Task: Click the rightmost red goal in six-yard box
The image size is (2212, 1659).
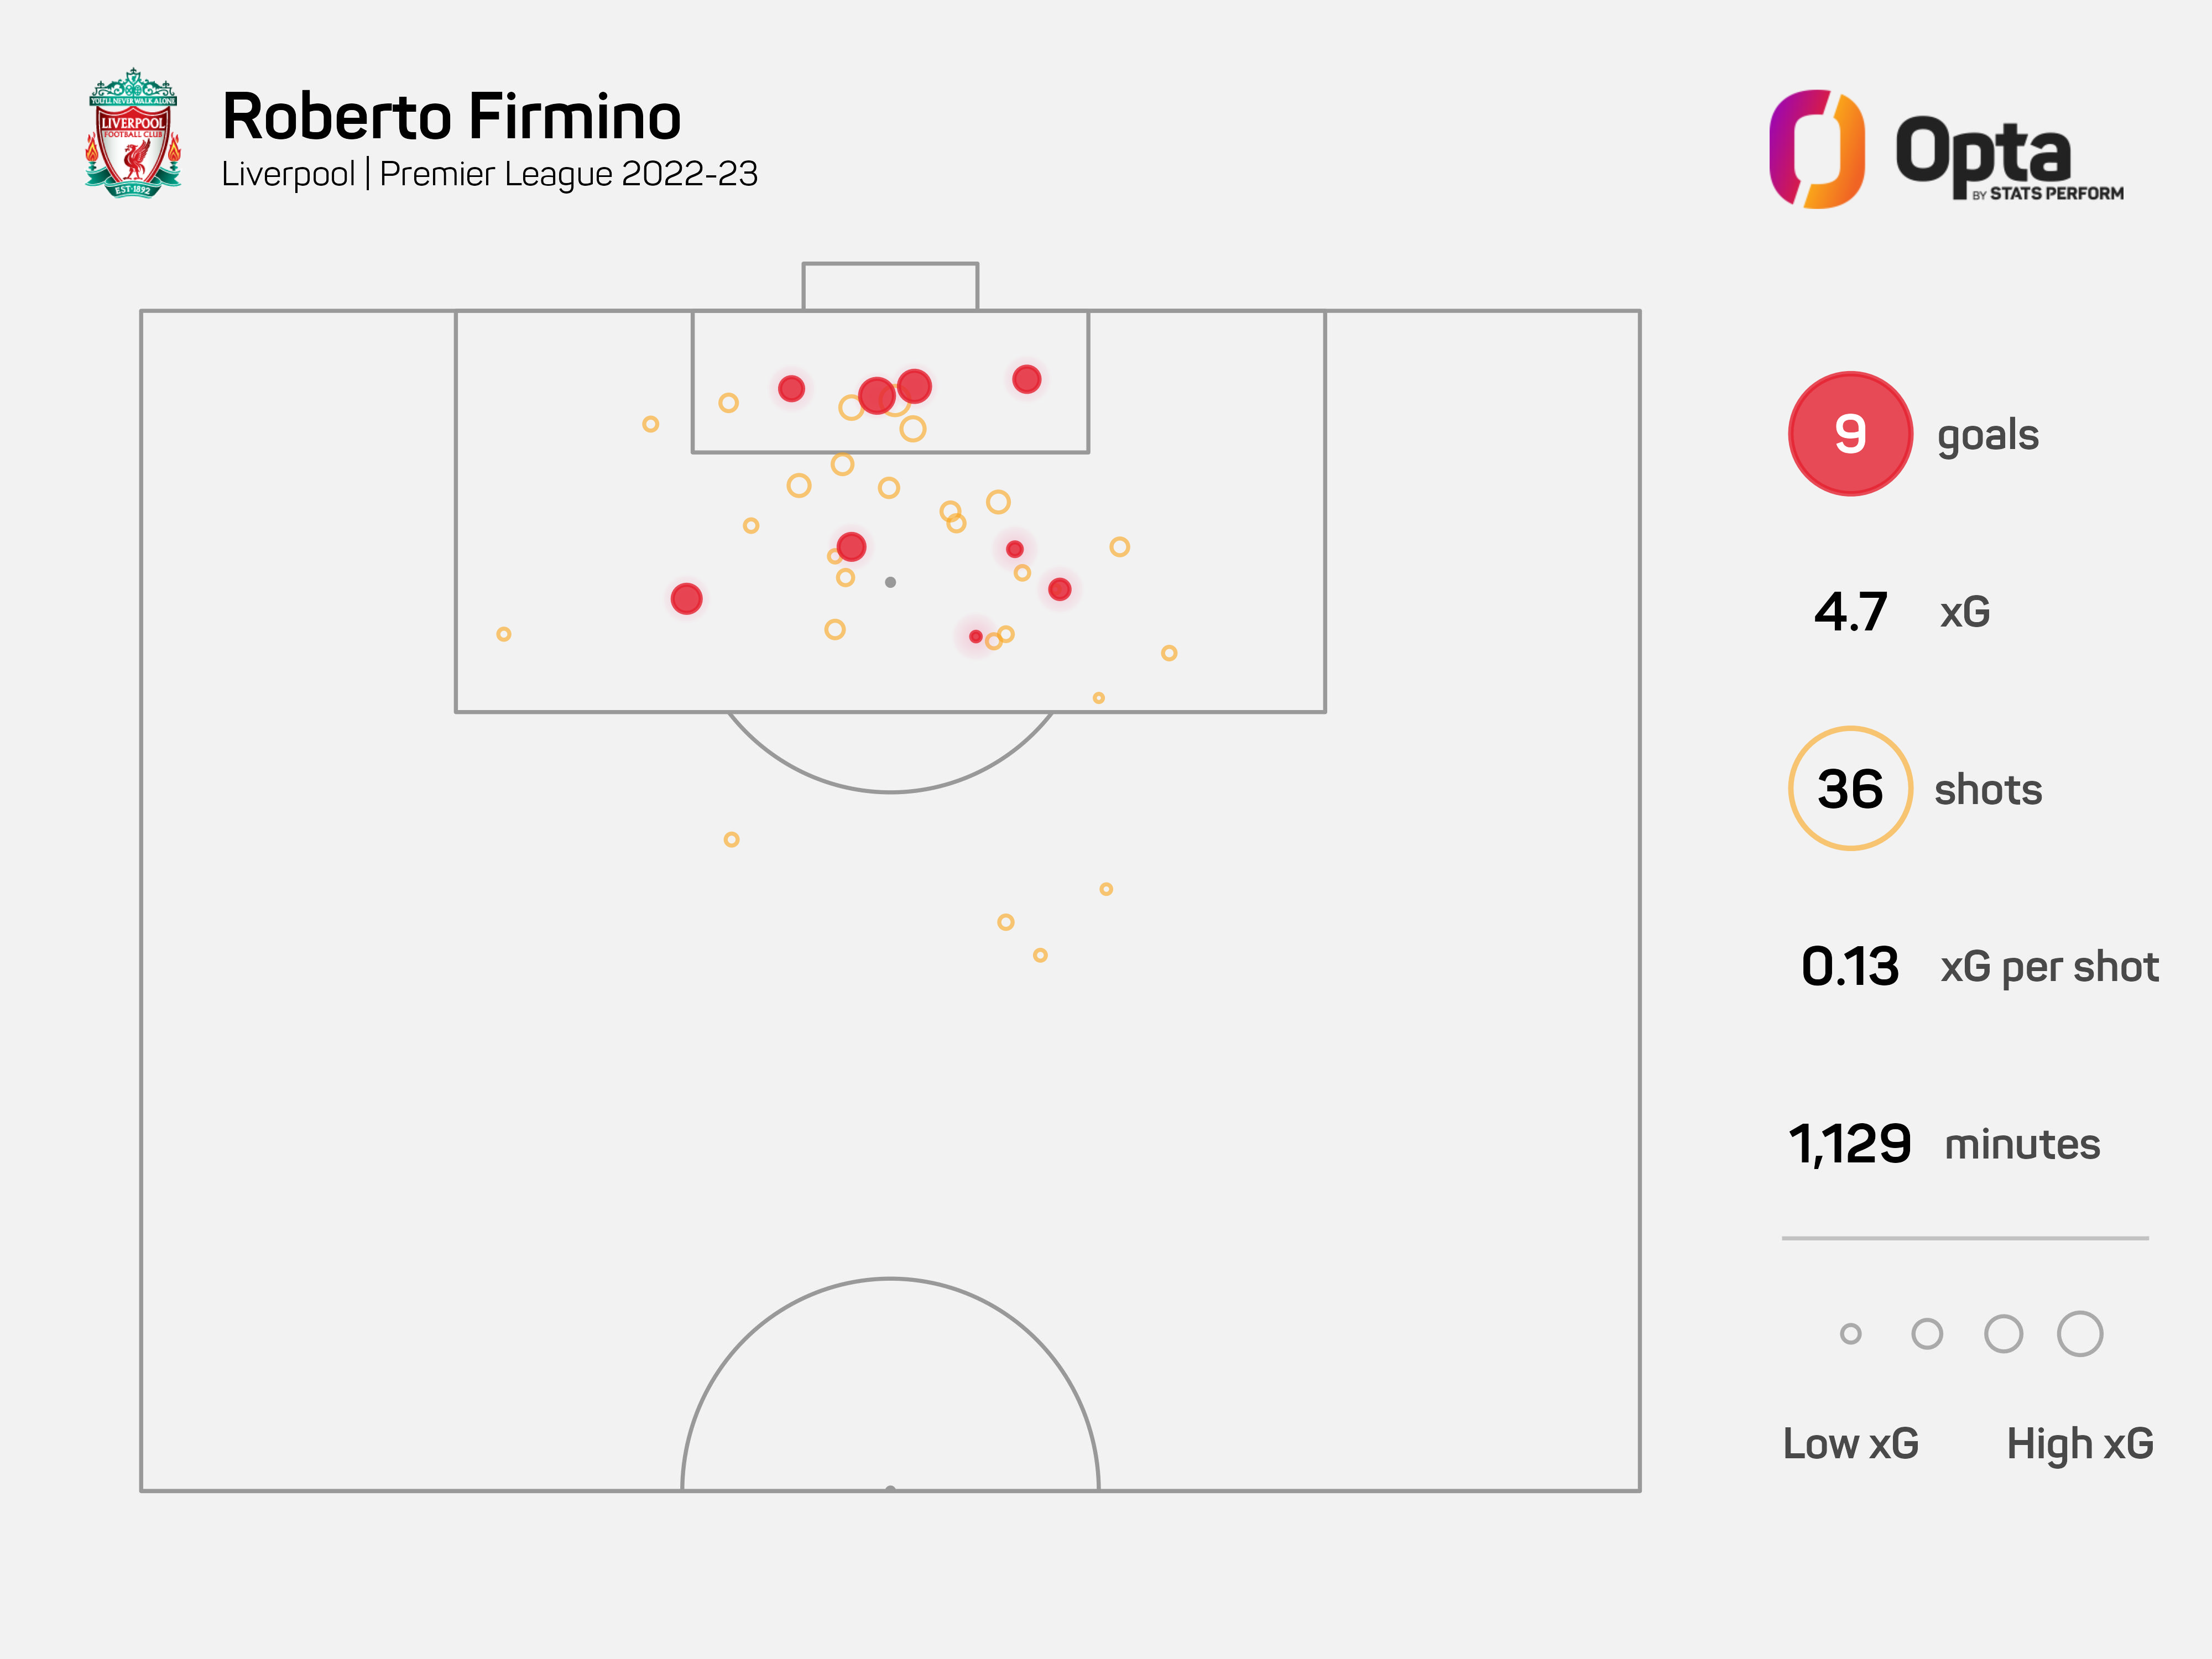Action: click(1026, 379)
